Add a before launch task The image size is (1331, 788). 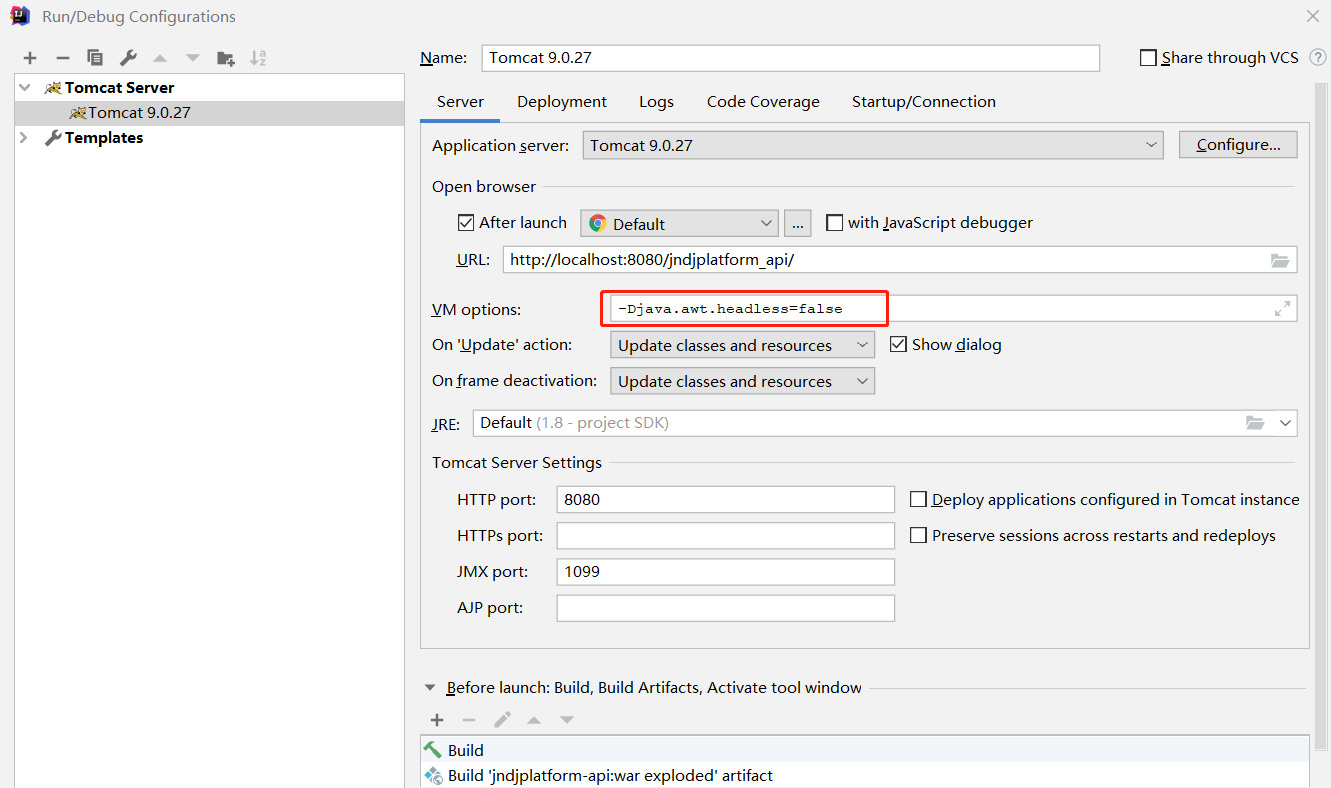437,720
